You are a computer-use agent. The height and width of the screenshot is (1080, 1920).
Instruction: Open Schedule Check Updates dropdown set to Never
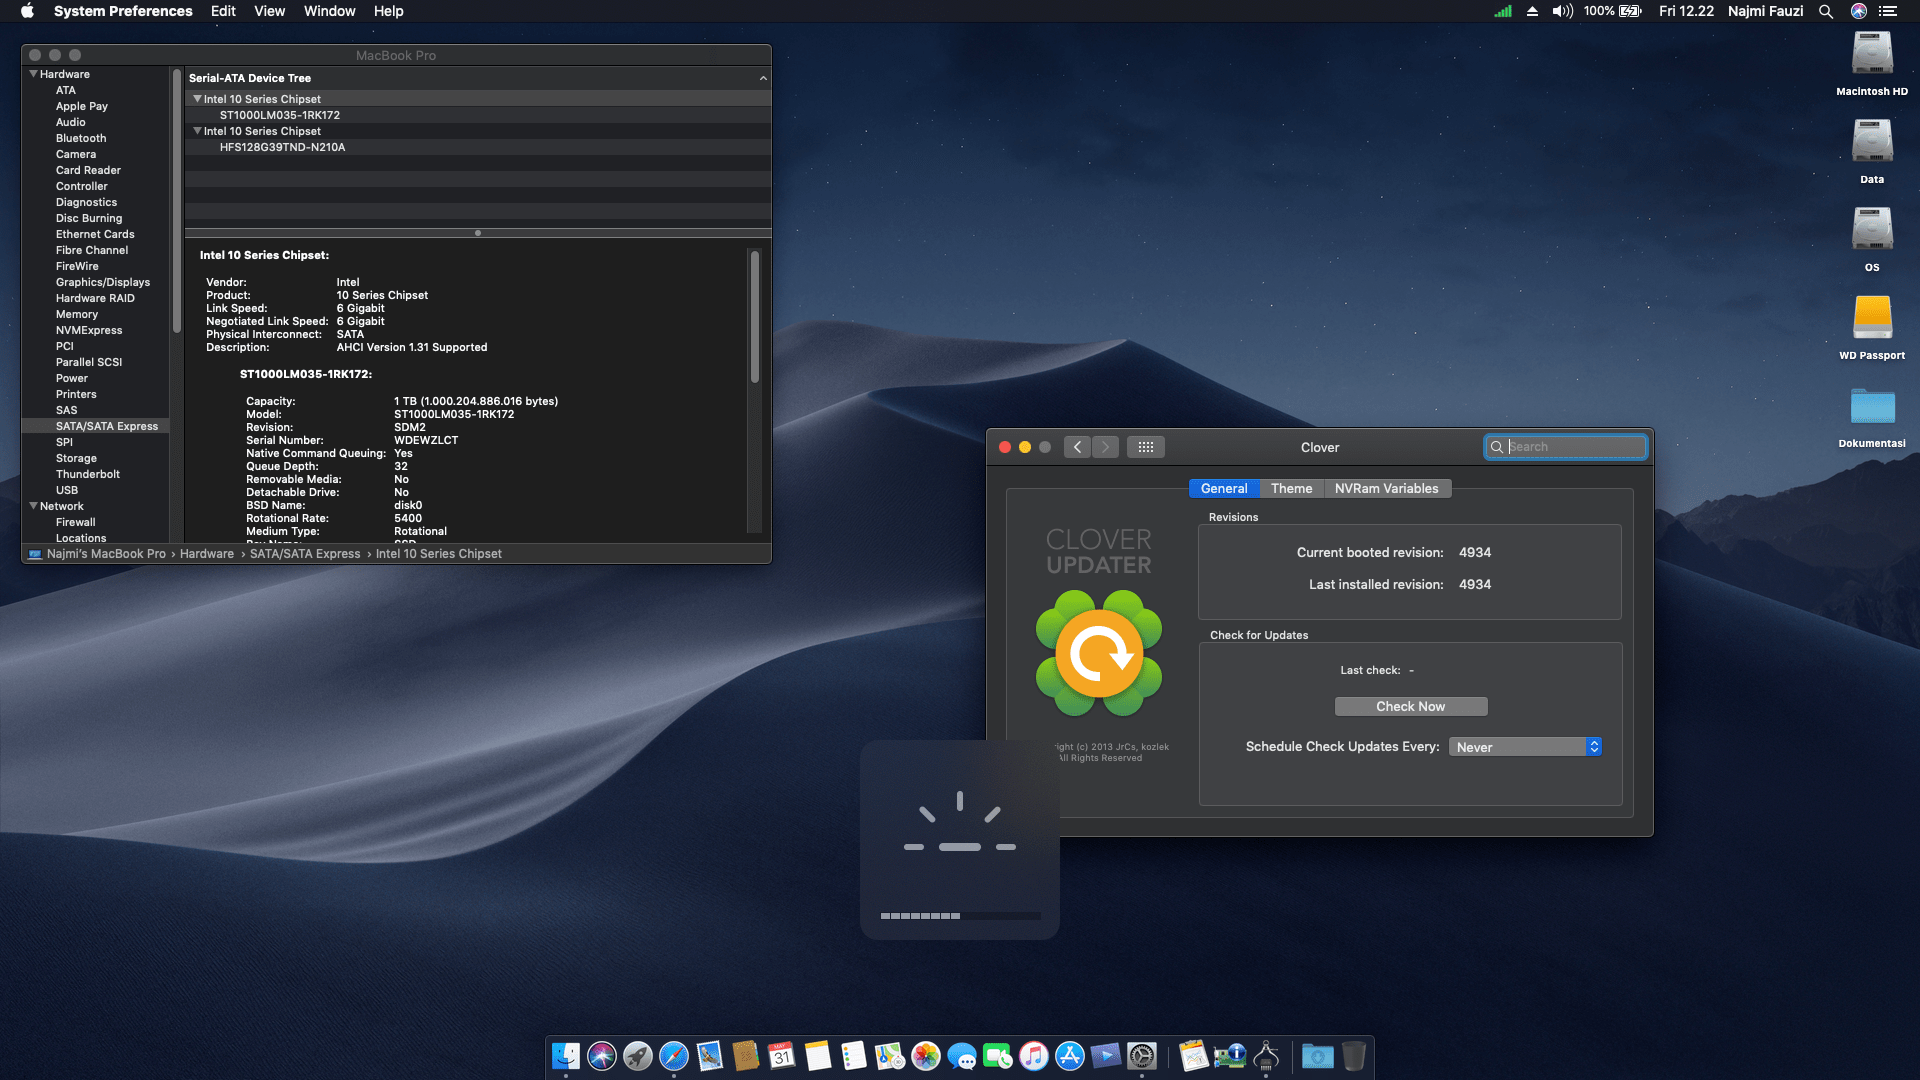pos(1525,747)
